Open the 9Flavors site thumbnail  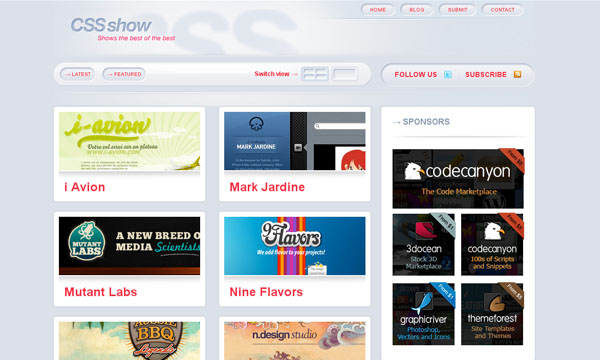point(295,246)
